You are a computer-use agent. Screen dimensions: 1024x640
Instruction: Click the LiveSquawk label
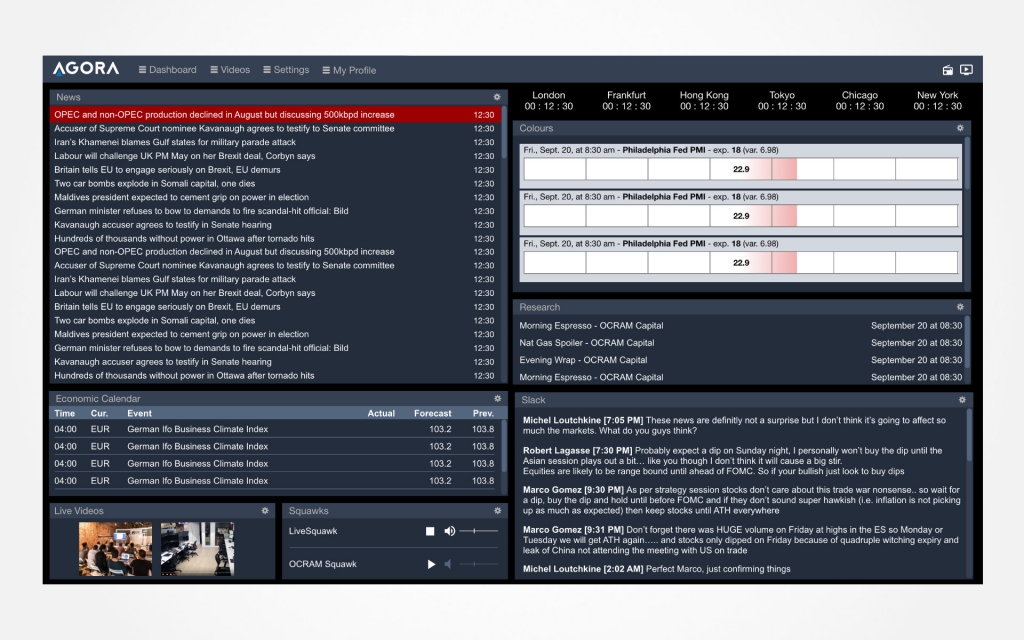(x=313, y=531)
